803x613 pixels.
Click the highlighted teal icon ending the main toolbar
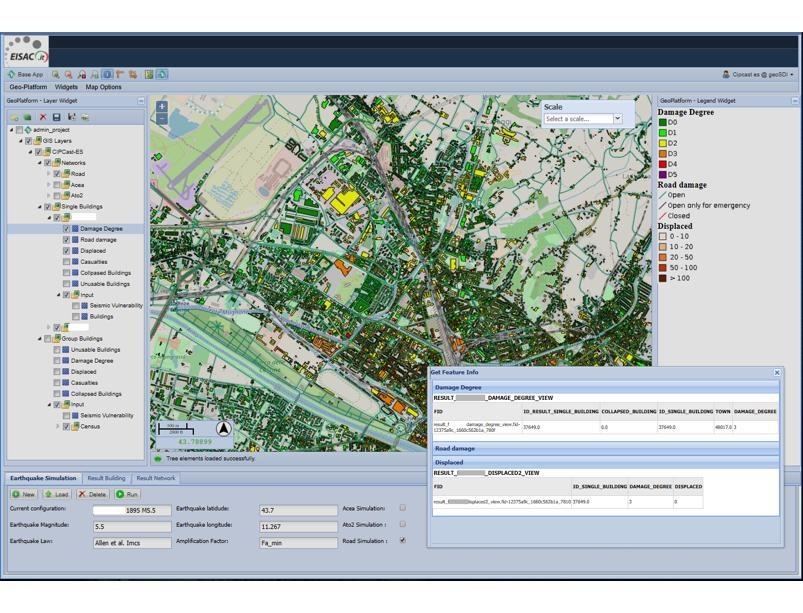[162, 75]
